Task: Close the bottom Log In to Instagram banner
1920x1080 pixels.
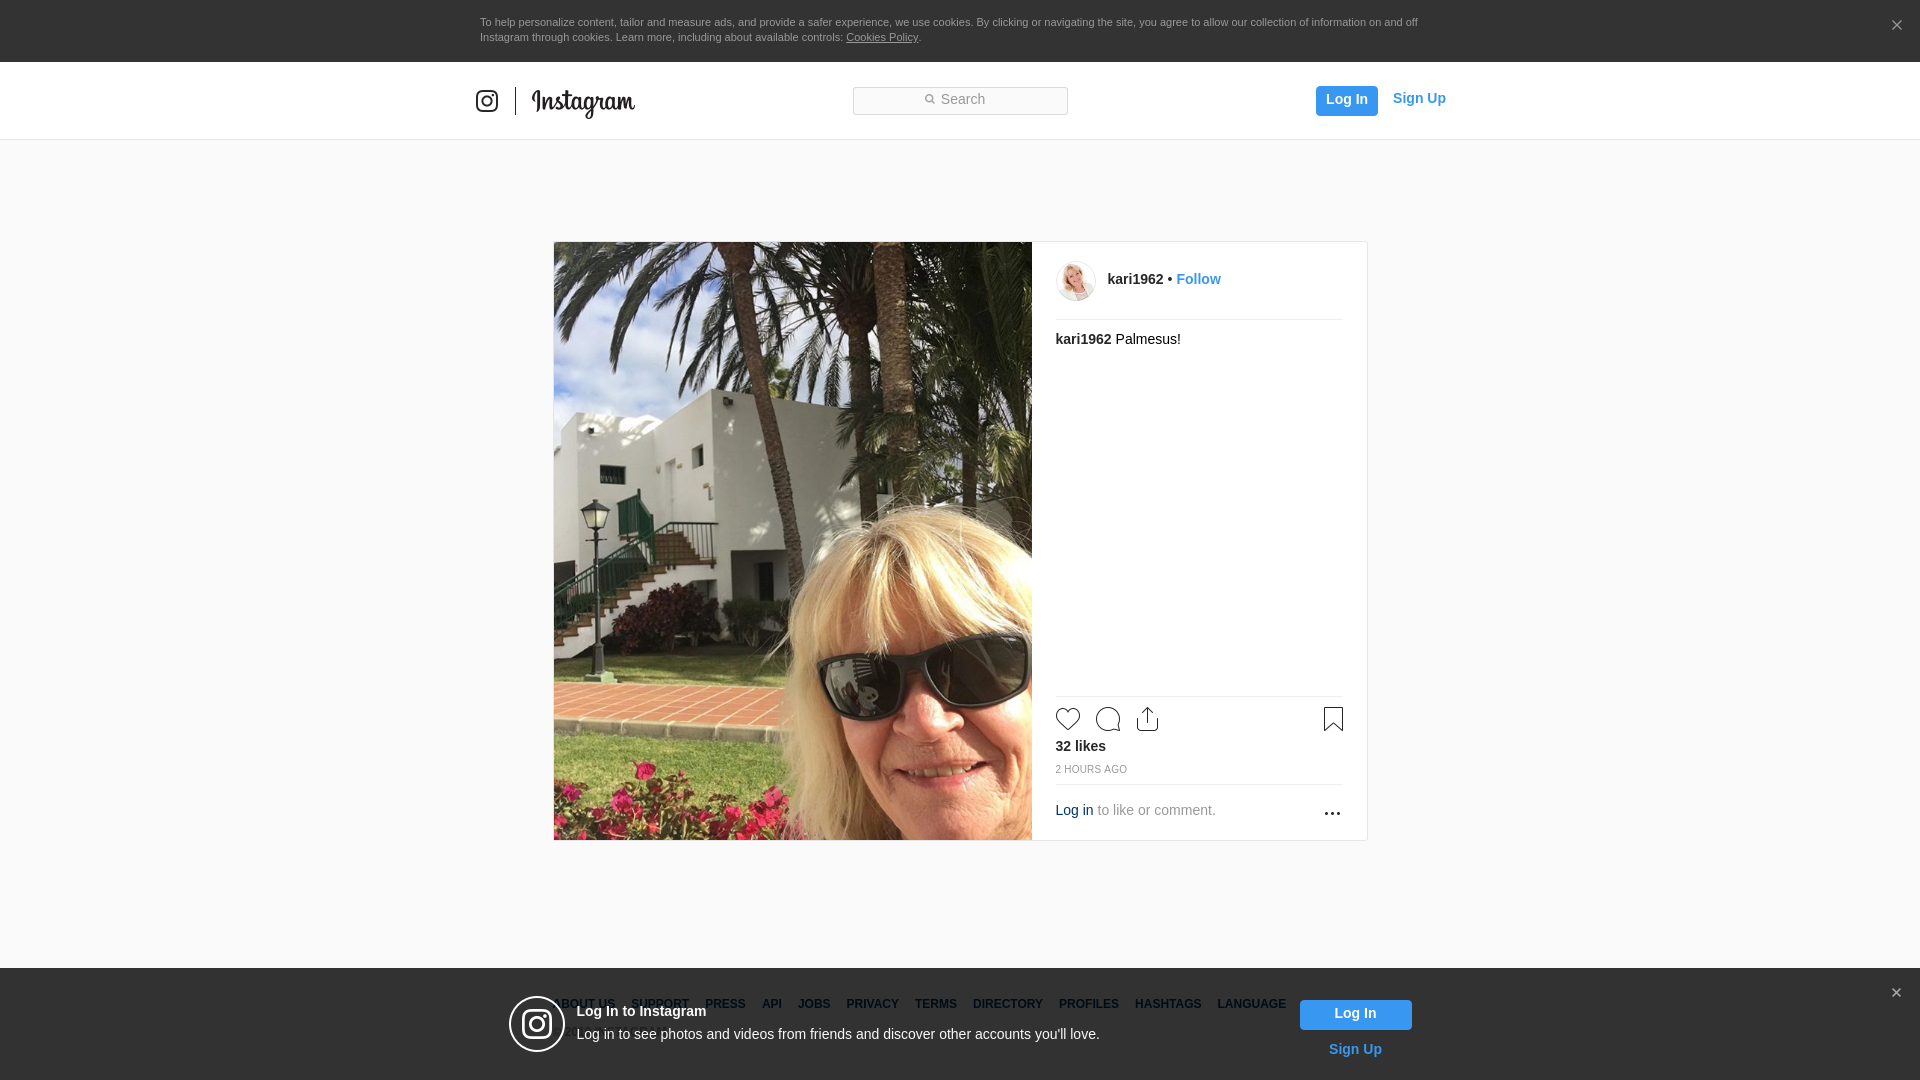Action: [1896, 993]
